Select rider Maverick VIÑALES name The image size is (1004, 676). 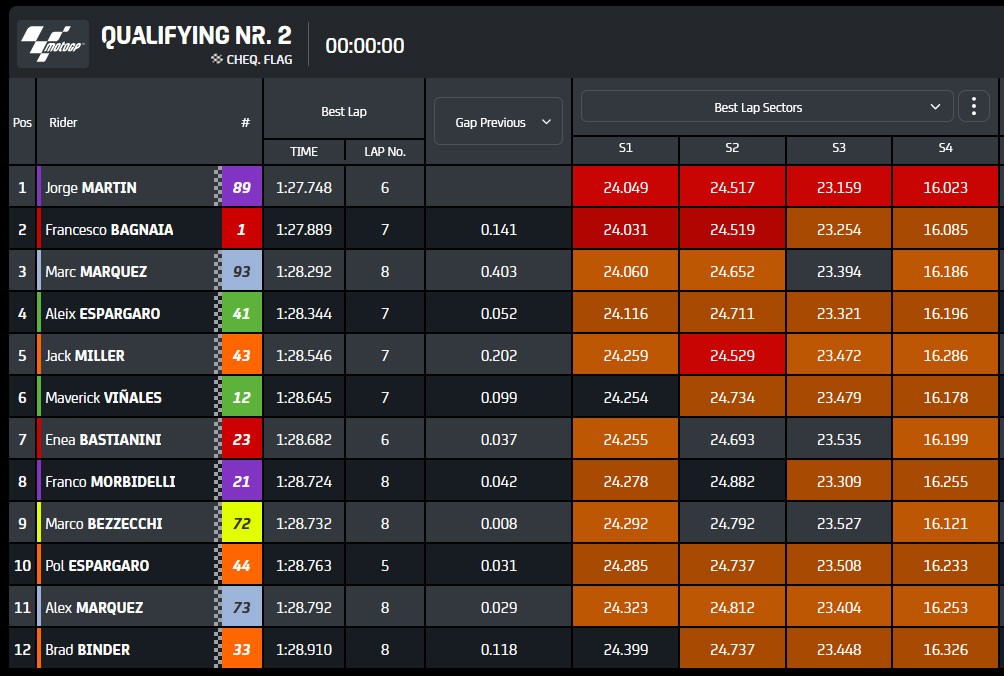pos(103,398)
